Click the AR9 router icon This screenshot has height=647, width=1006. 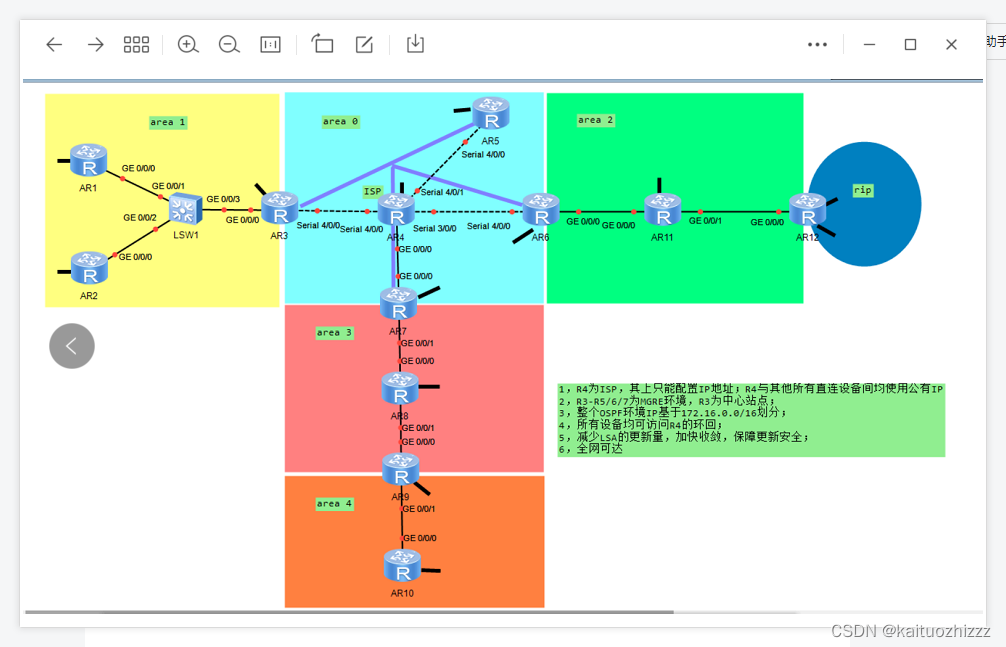pyautogui.click(x=401, y=469)
